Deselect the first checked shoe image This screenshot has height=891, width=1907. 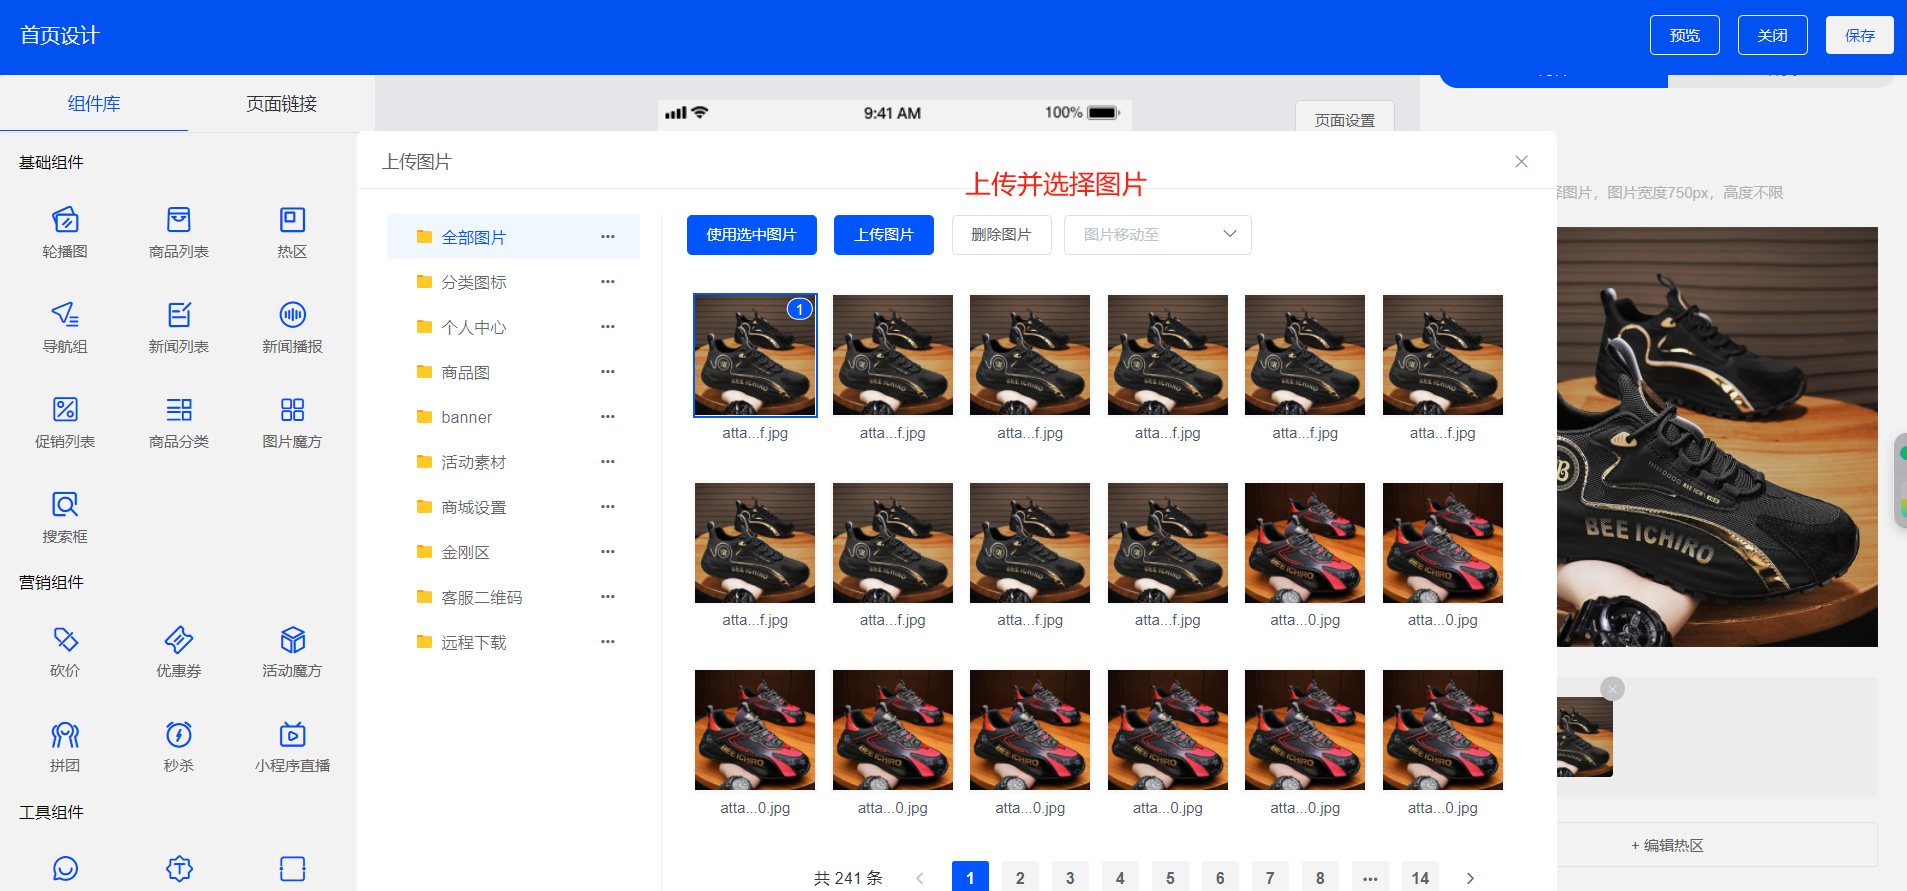click(x=755, y=355)
